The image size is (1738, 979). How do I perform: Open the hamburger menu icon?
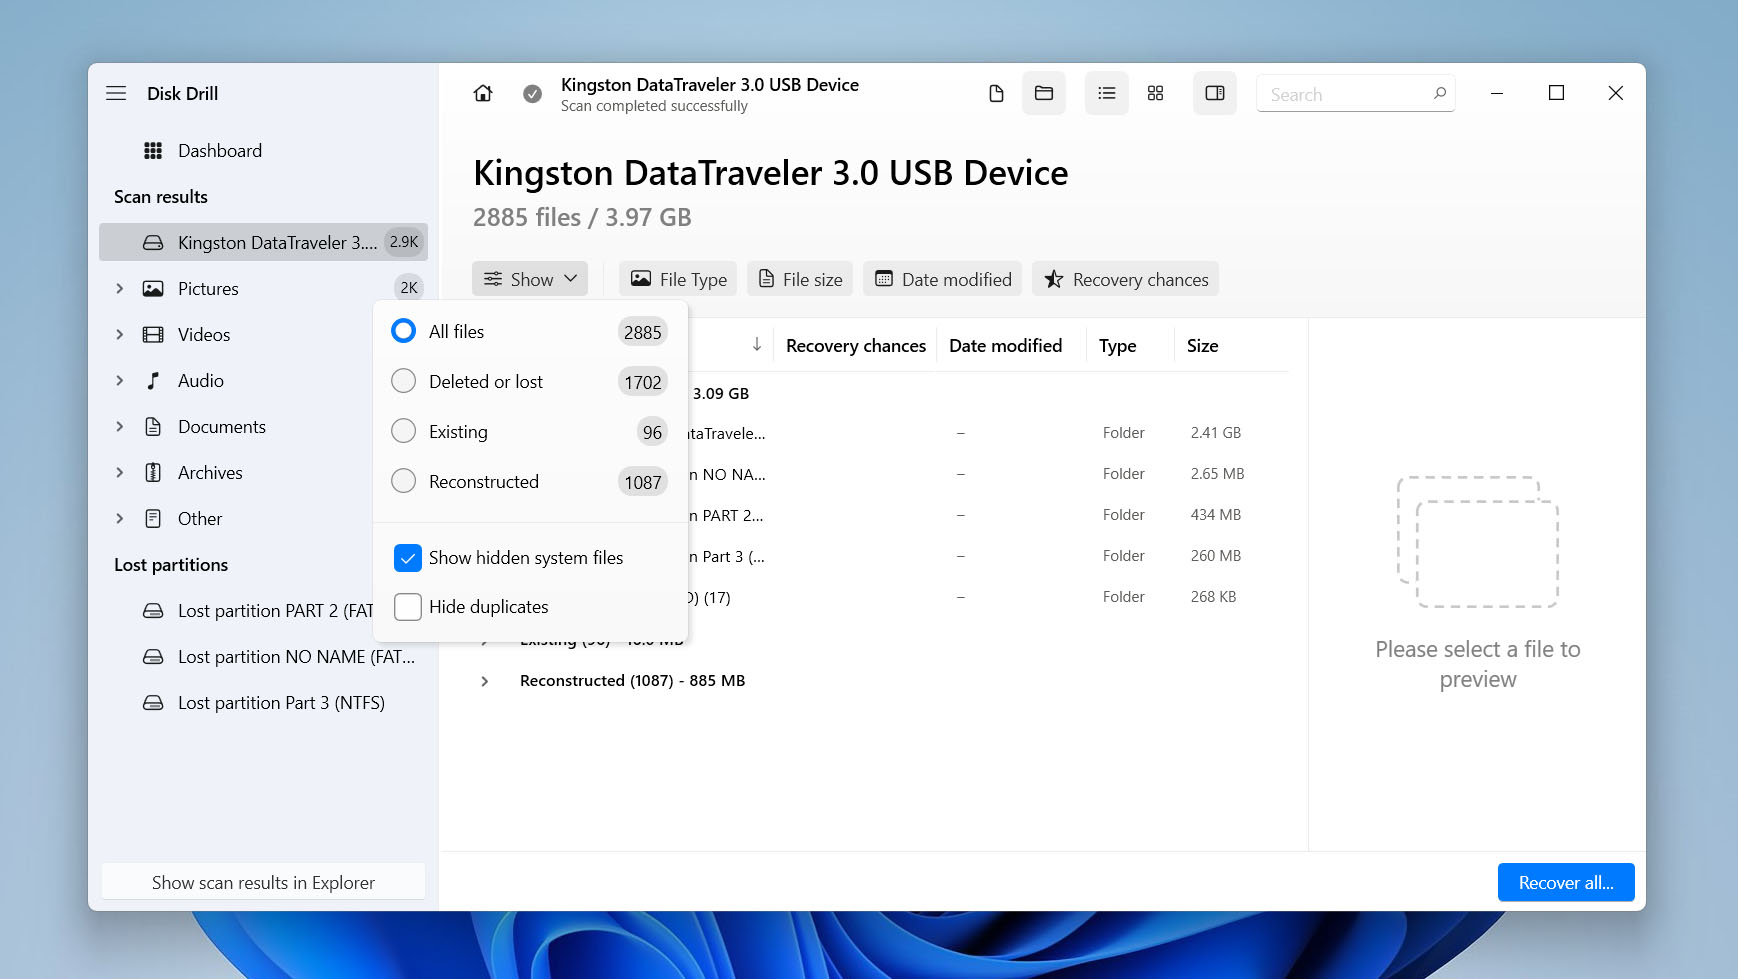click(116, 93)
